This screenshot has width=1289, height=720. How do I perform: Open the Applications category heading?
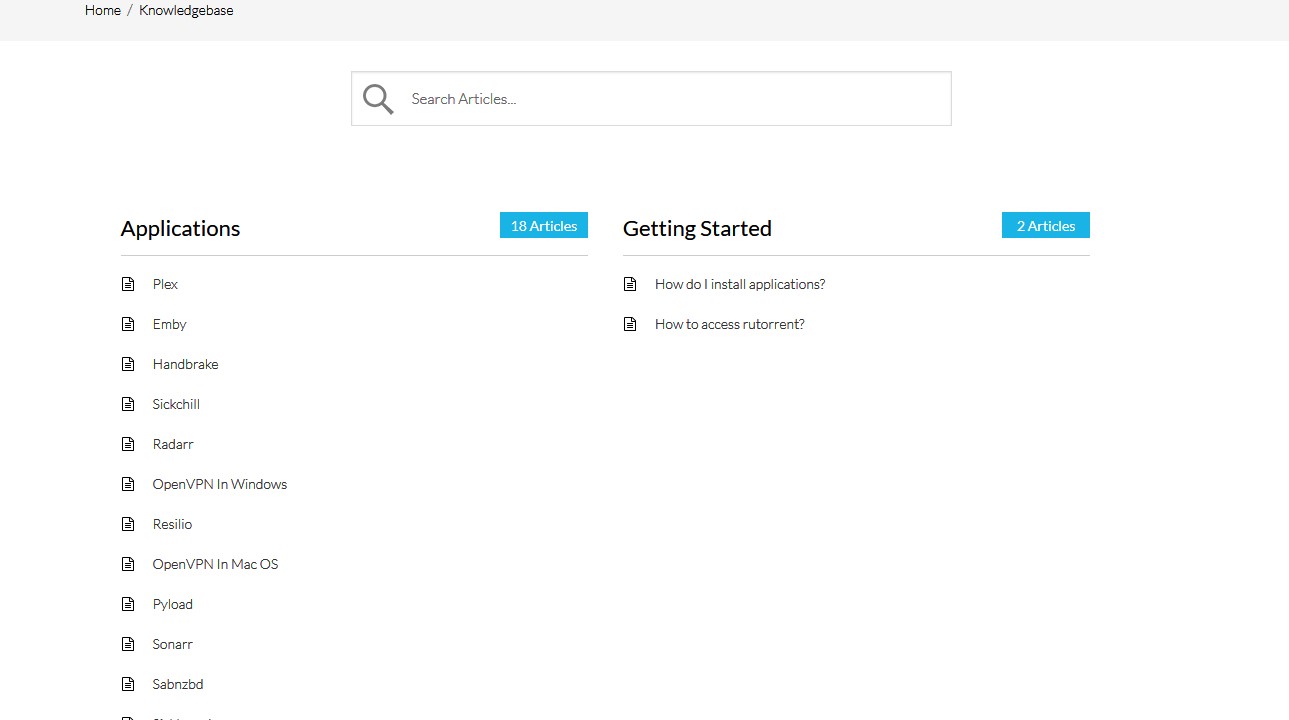(x=181, y=228)
